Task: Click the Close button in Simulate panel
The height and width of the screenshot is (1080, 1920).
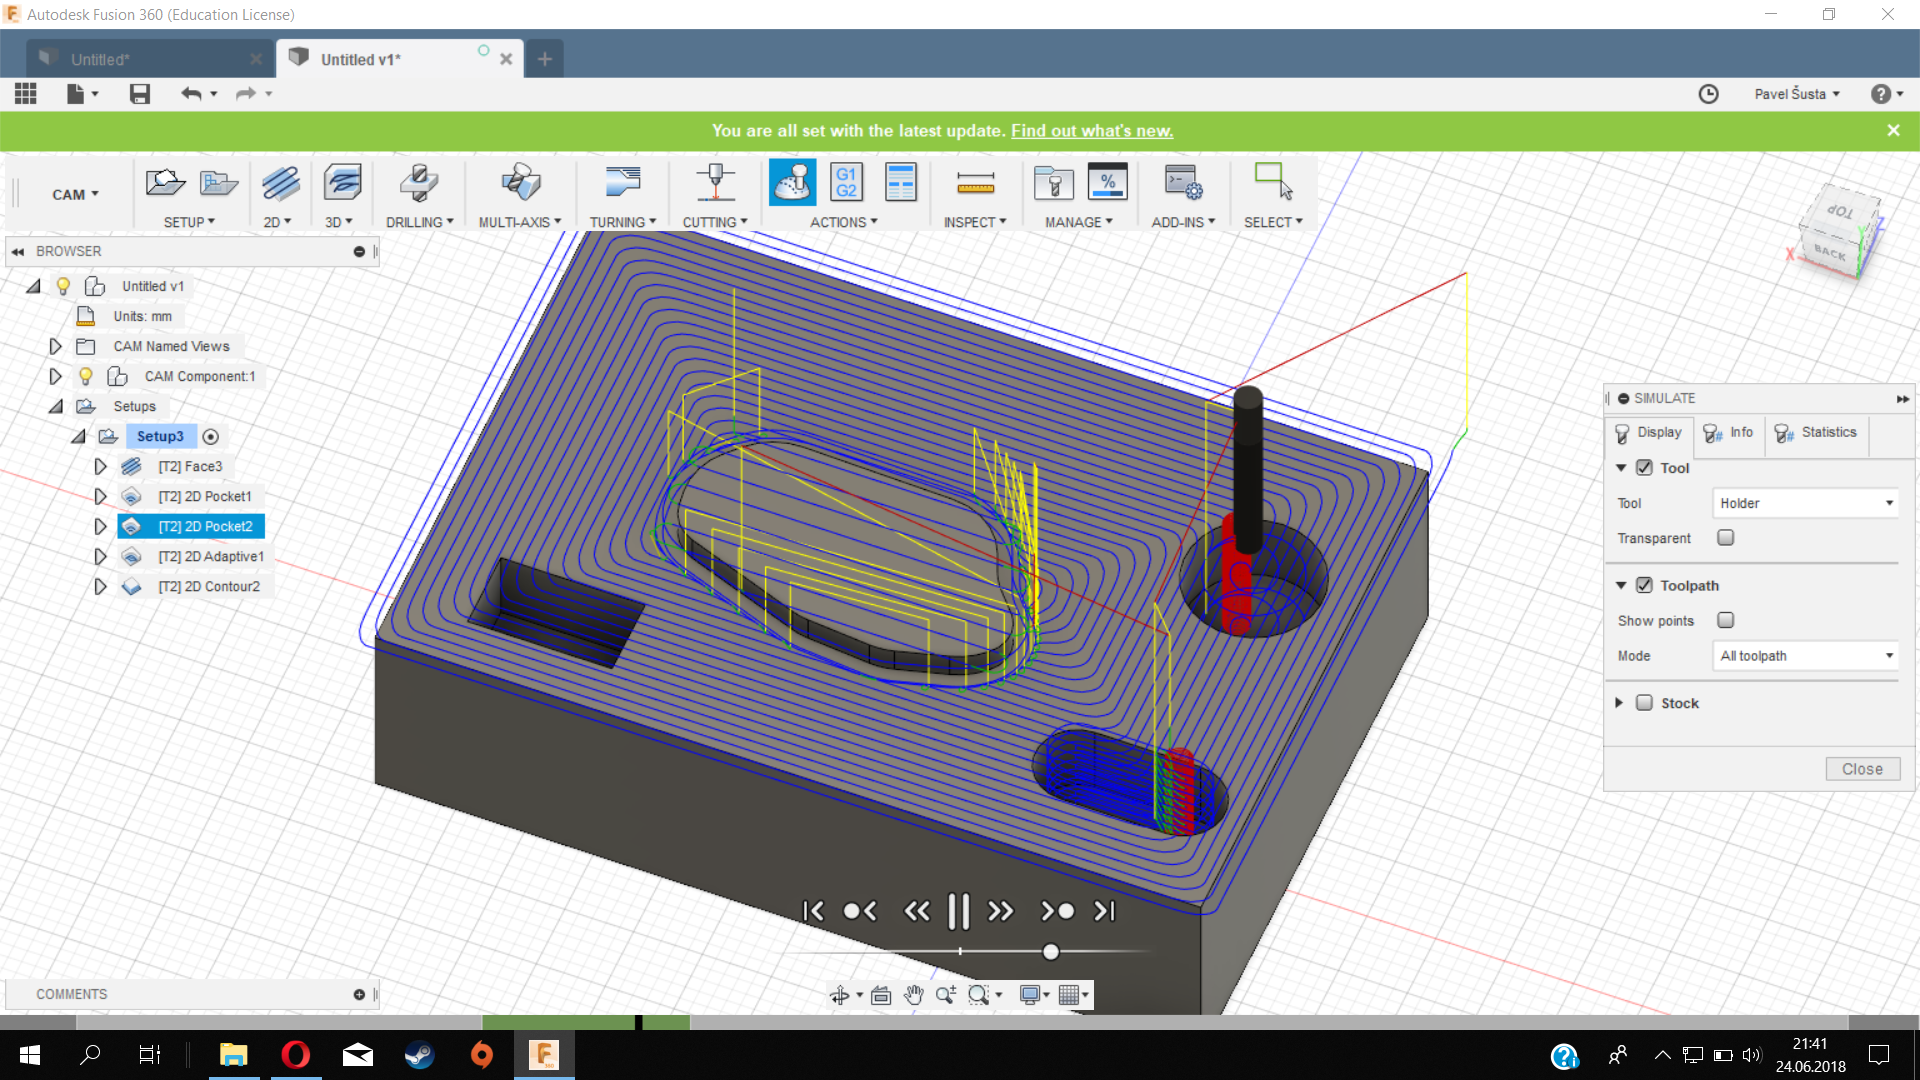Action: click(x=1862, y=769)
